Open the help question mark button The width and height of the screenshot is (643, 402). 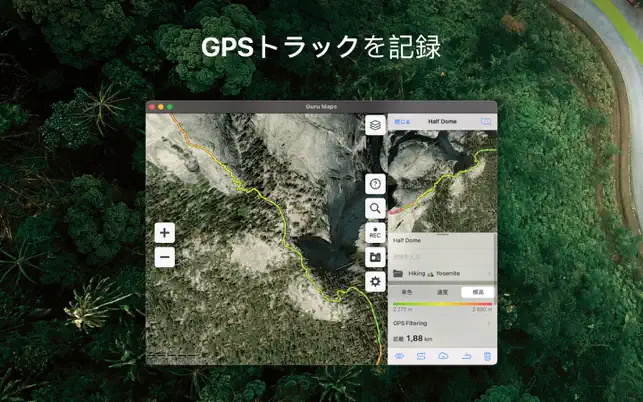pyautogui.click(x=375, y=184)
